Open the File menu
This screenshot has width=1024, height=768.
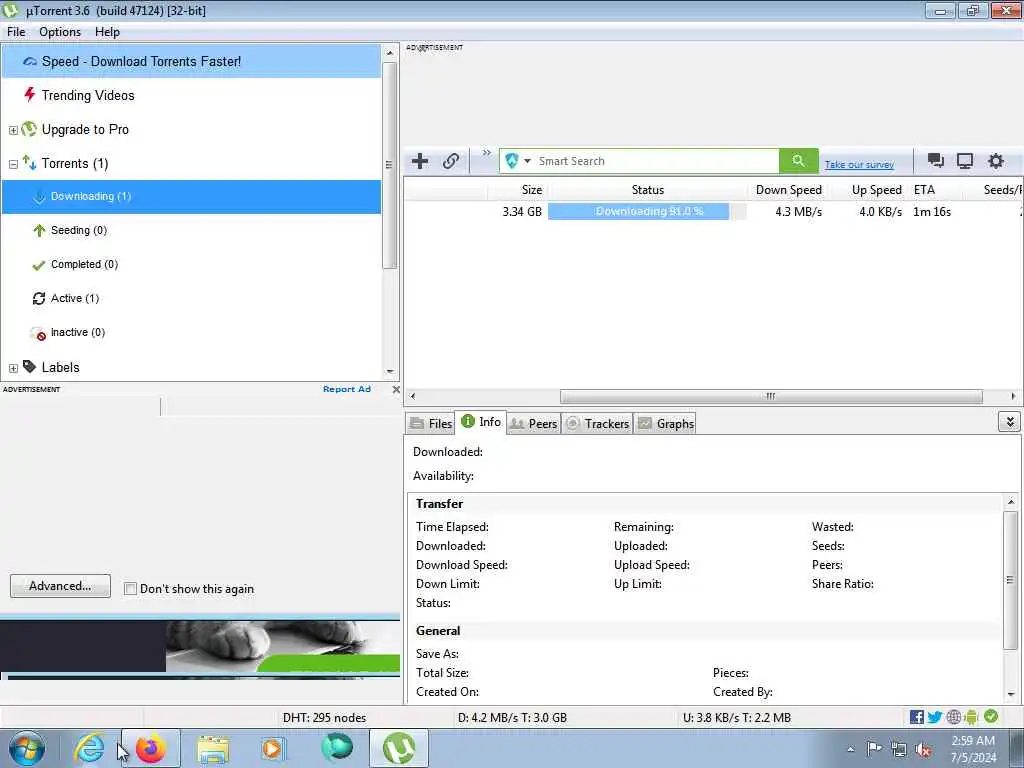(x=16, y=32)
